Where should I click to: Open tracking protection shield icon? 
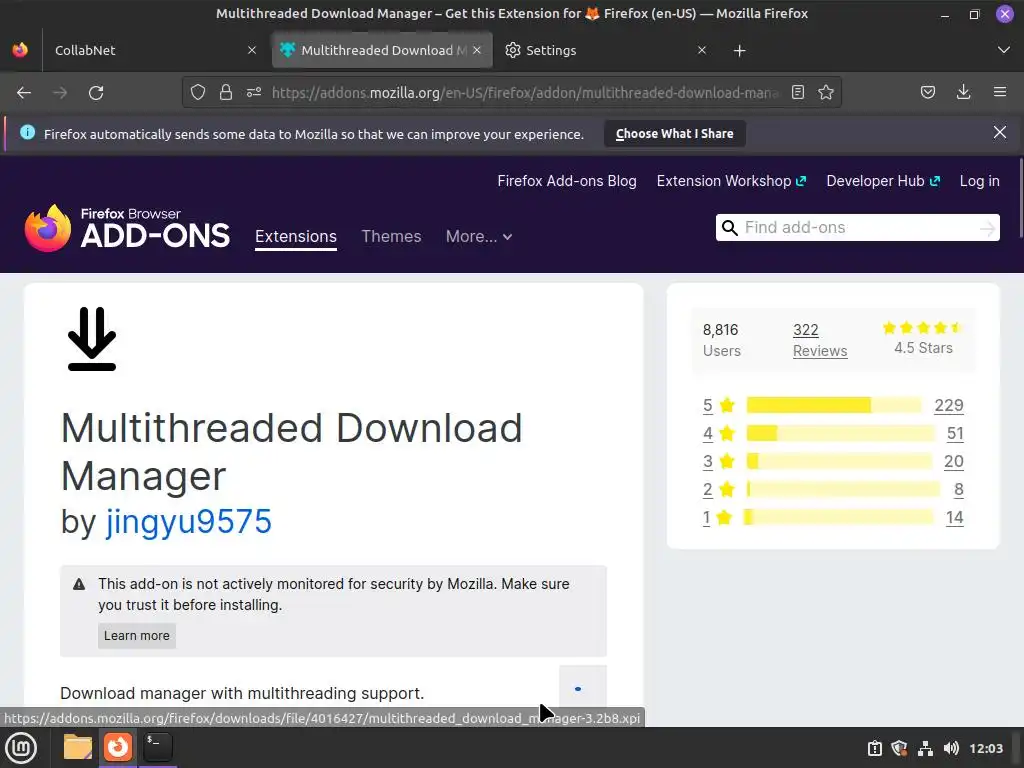click(198, 92)
